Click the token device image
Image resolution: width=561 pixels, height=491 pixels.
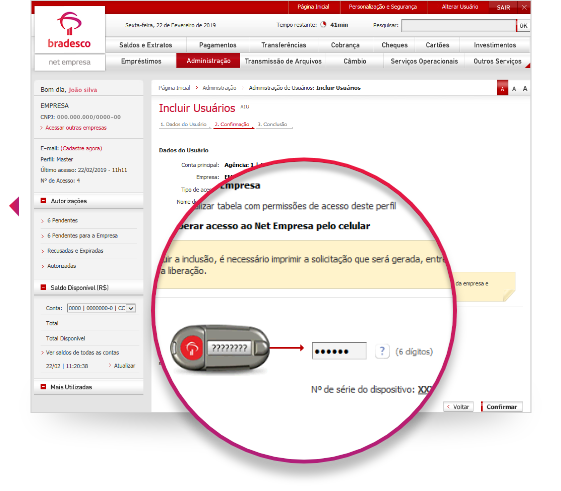pos(220,348)
